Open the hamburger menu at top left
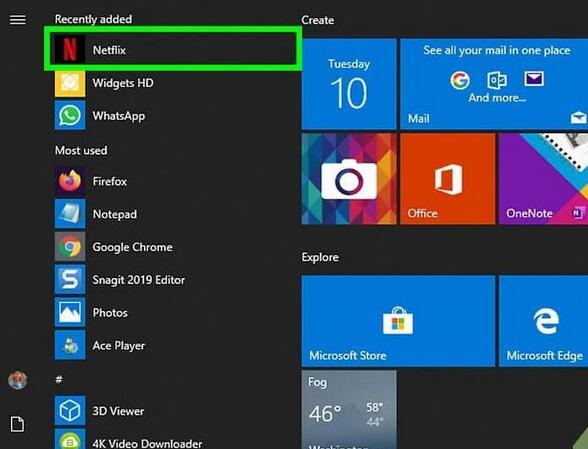 click(18, 20)
